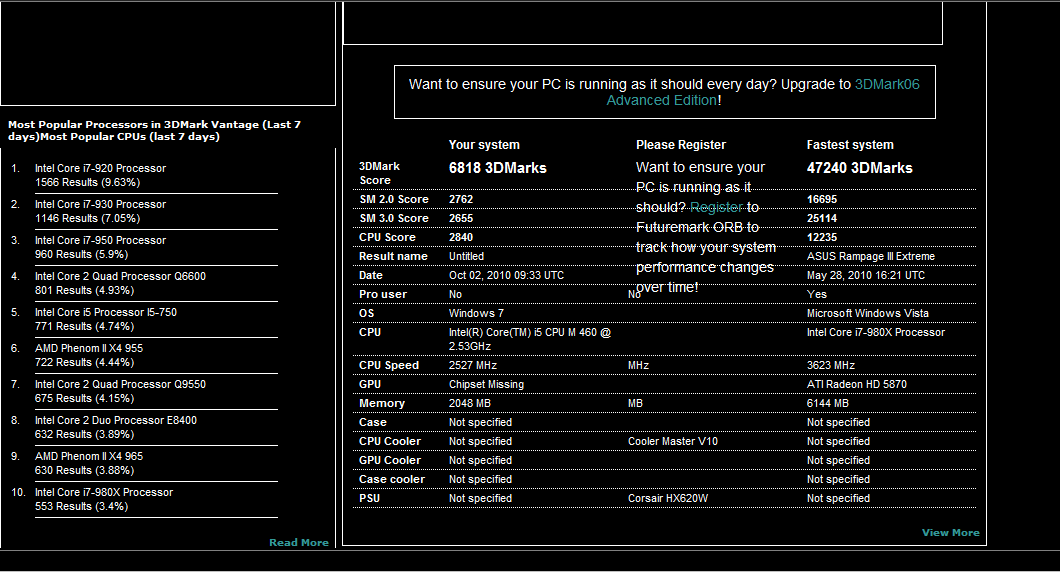Select Intel Core i7-950 Processor entry
The width and height of the screenshot is (1060, 572).
pyautogui.click(x=100, y=240)
